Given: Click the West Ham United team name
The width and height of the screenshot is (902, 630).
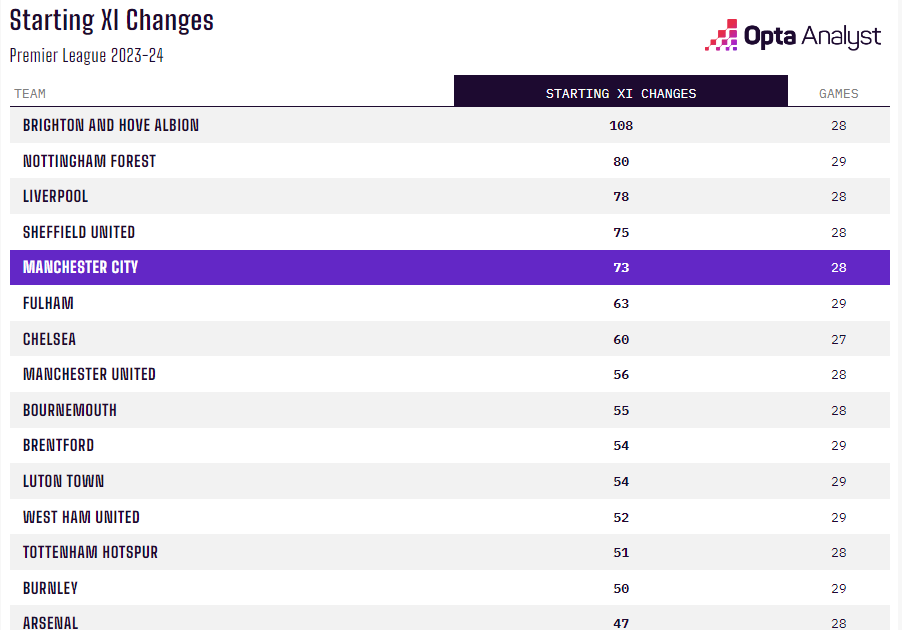Looking at the screenshot, I should click(81, 517).
